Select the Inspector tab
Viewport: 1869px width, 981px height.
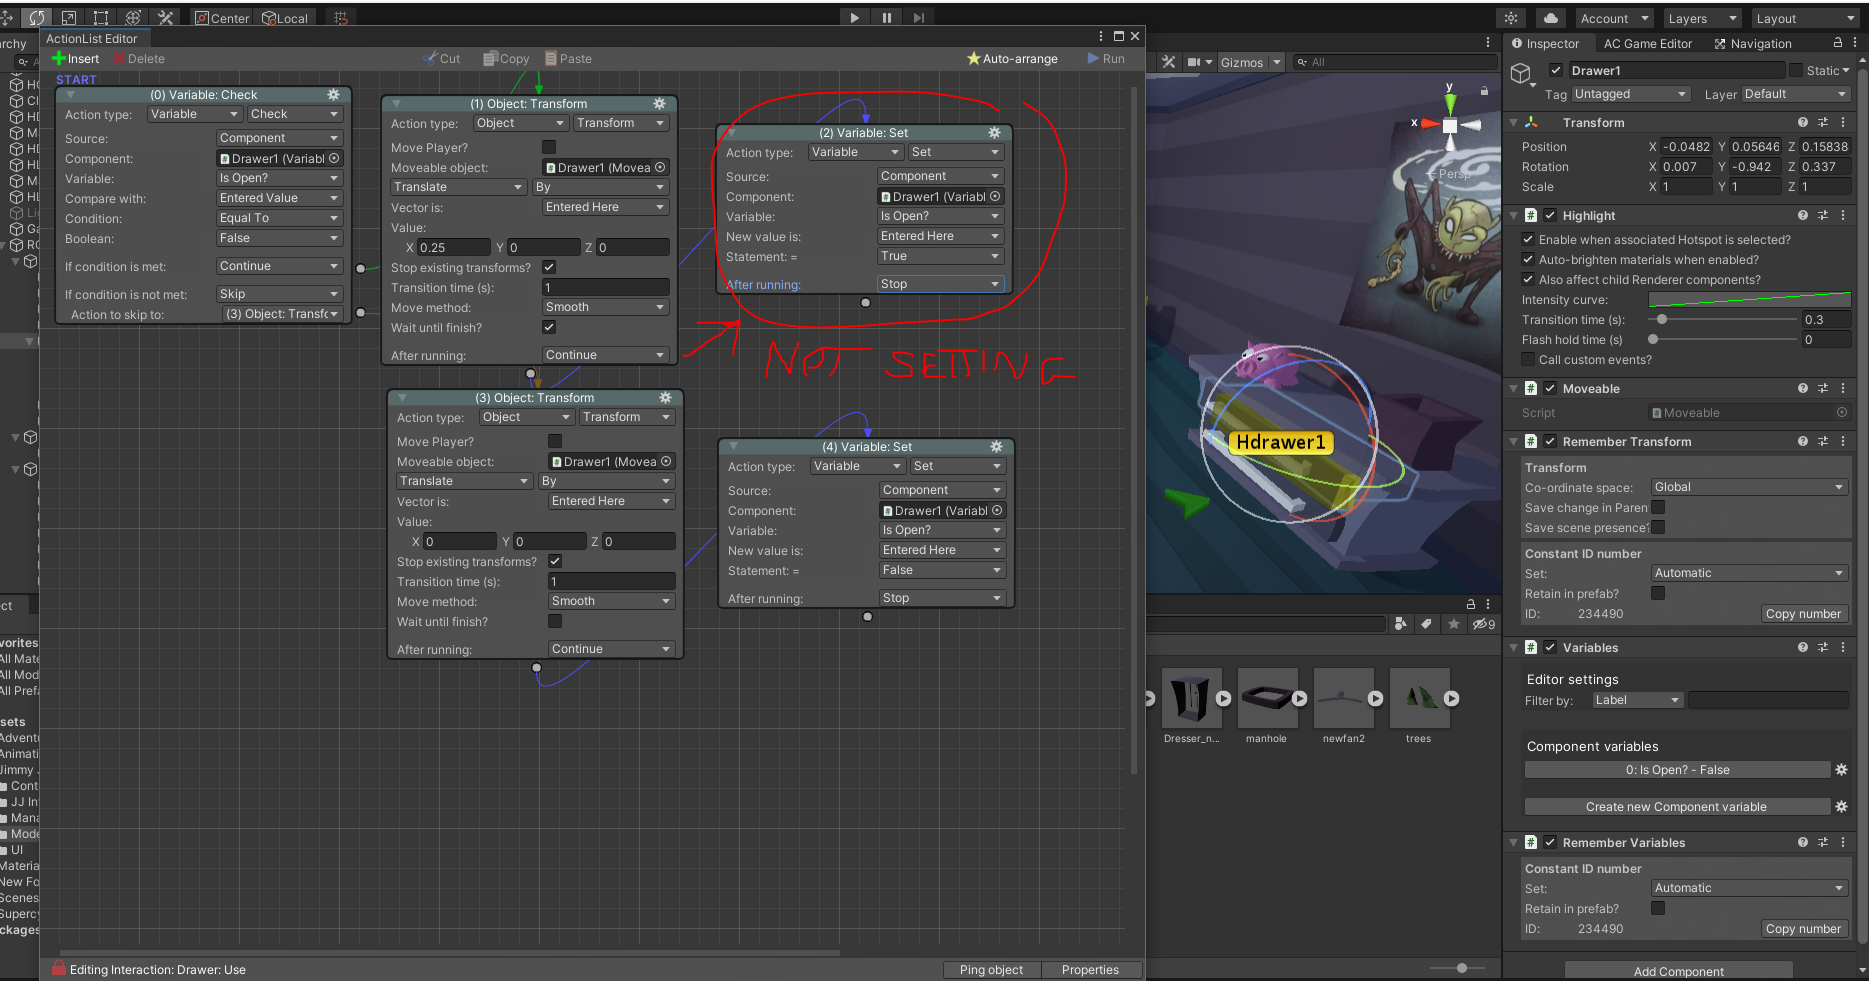[x=1545, y=43]
